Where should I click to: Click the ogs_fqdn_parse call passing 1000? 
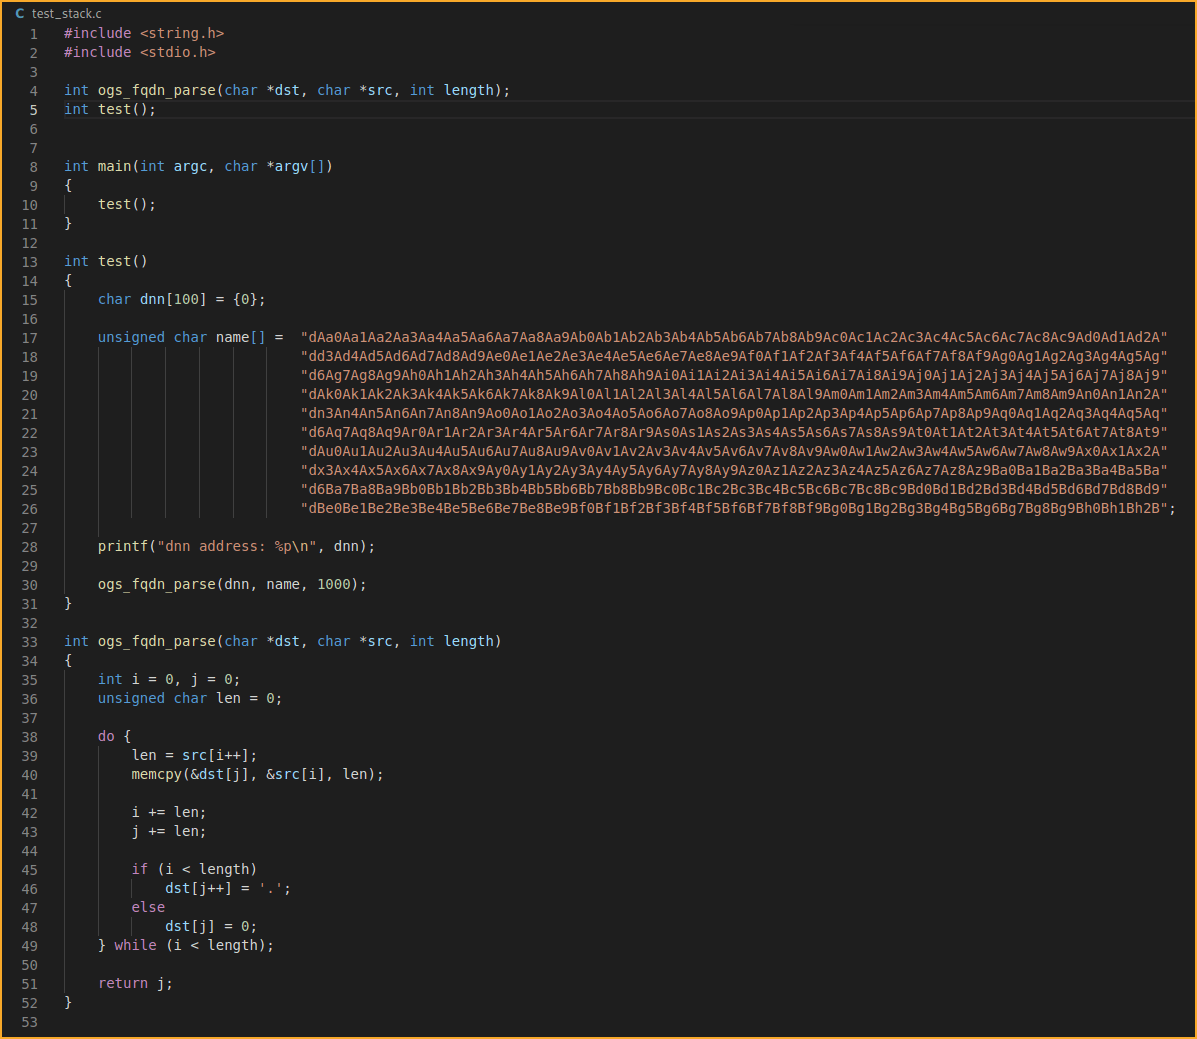[232, 585]
